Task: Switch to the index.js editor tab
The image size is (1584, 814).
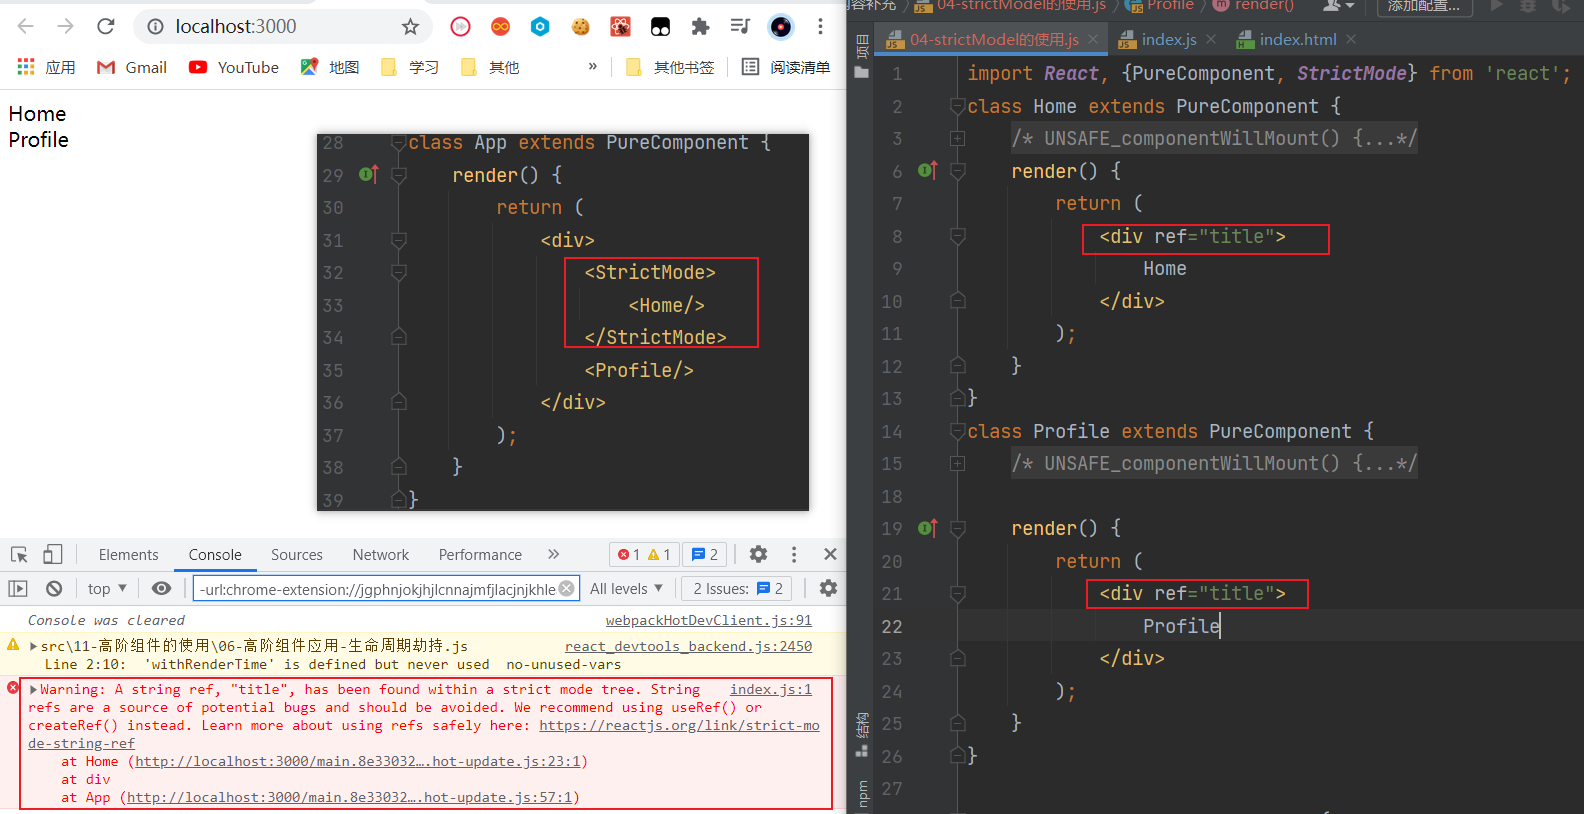Action: (x=1156, y=39)
